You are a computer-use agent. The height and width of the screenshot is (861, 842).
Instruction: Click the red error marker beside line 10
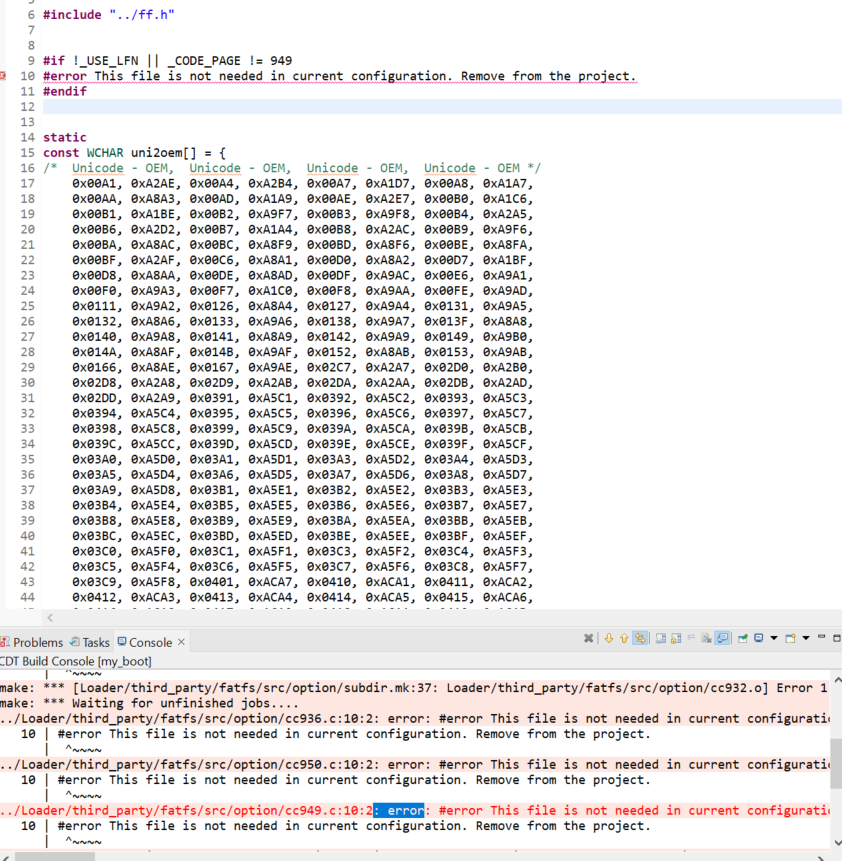6,75
